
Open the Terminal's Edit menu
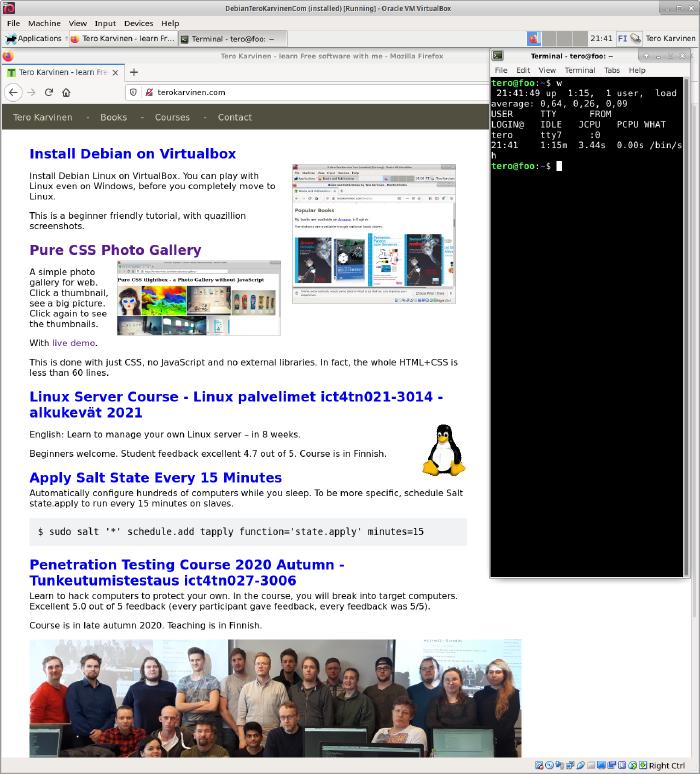(523, 70)
